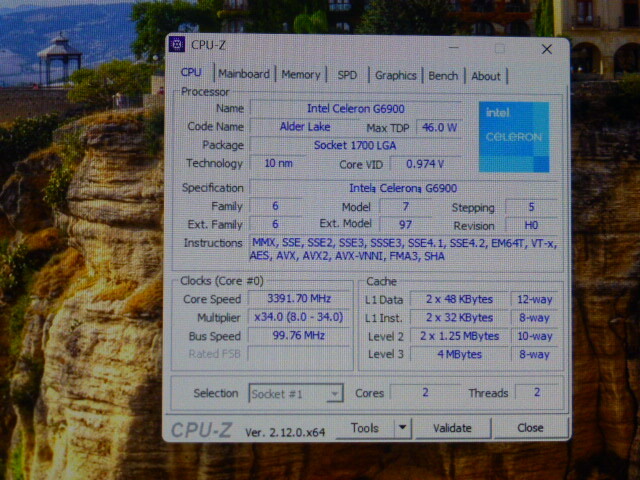Click the Stepping value 5
Image resolution: width=640 pixels, height=480 pixels.
click(531, 207)
